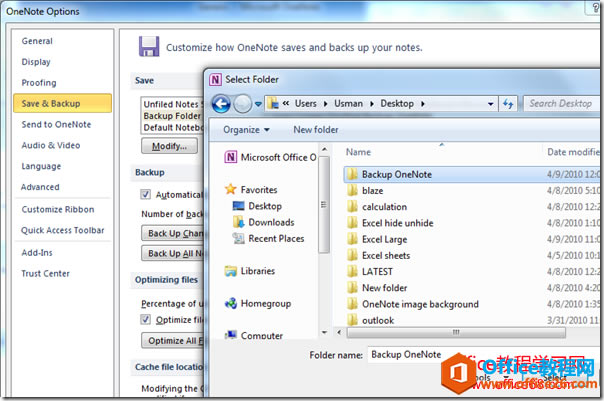Select the Backup OneNote folder icon
Screen dimensions: 604x401
352,174
